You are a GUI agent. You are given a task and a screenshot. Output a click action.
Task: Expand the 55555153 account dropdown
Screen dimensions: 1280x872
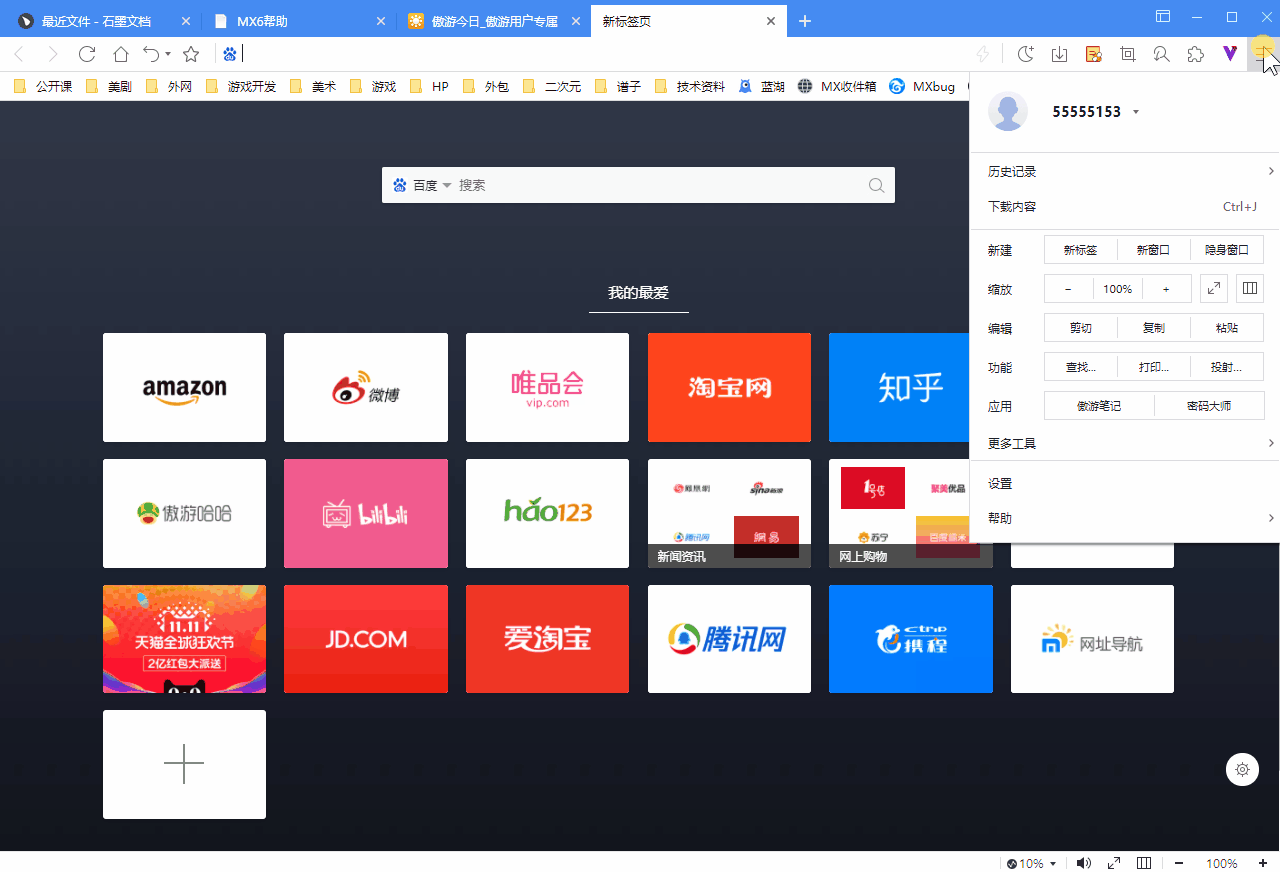1135,112
